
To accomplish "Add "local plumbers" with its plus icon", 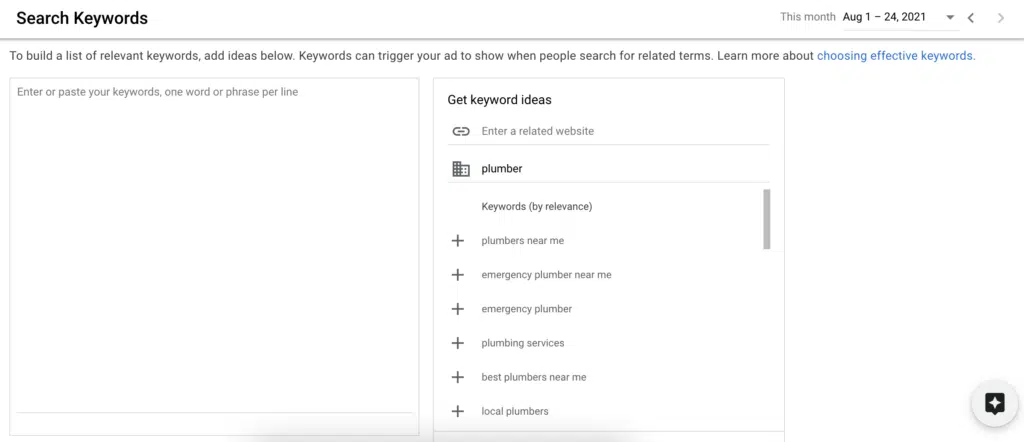I will (x=458, y=411).
